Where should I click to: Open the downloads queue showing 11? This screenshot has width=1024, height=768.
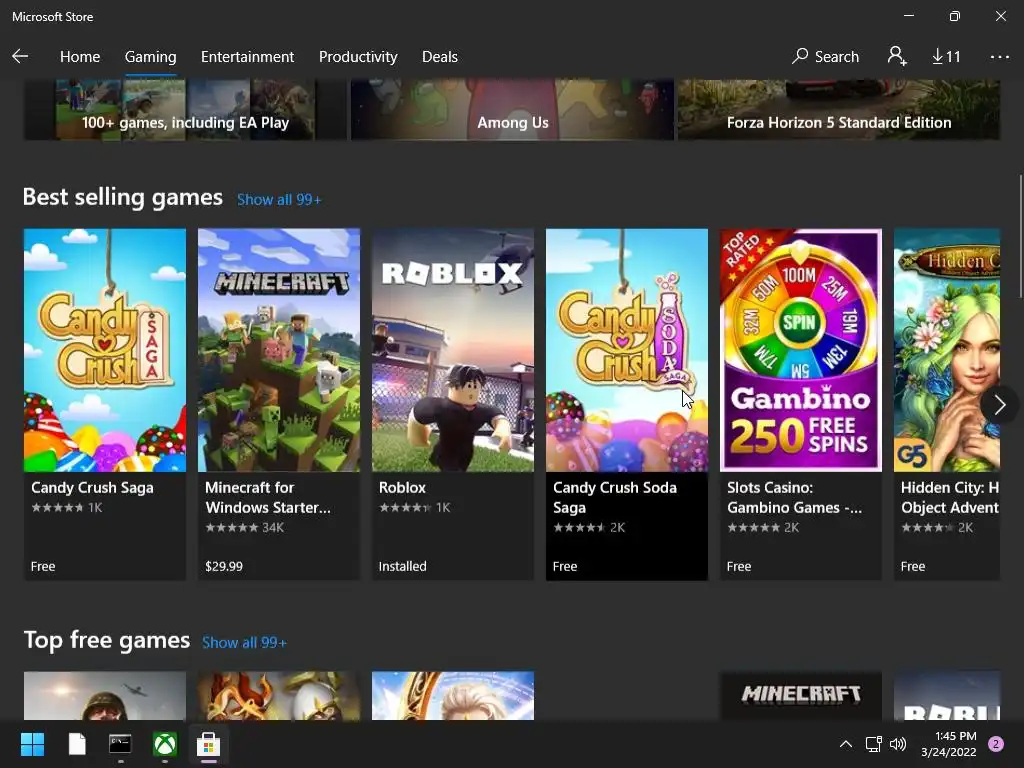(x=946, y=57)
